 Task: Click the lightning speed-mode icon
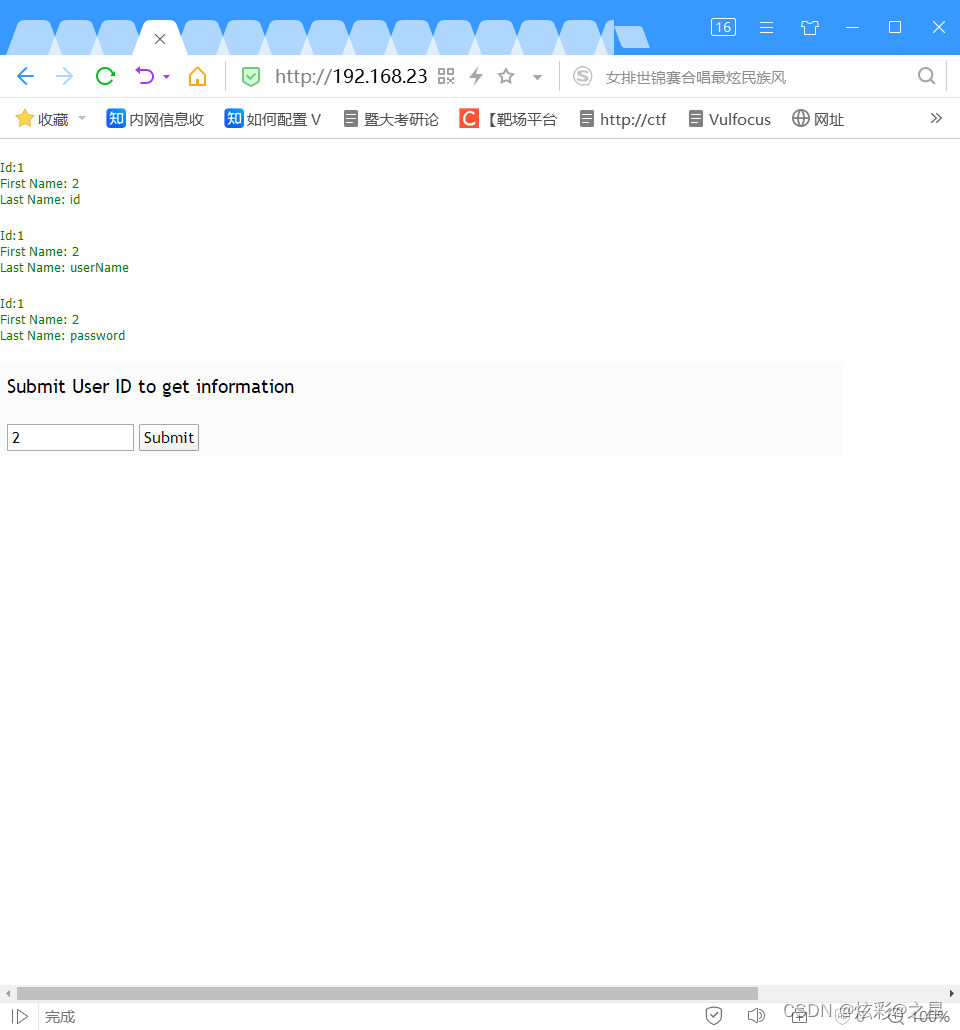476,76
